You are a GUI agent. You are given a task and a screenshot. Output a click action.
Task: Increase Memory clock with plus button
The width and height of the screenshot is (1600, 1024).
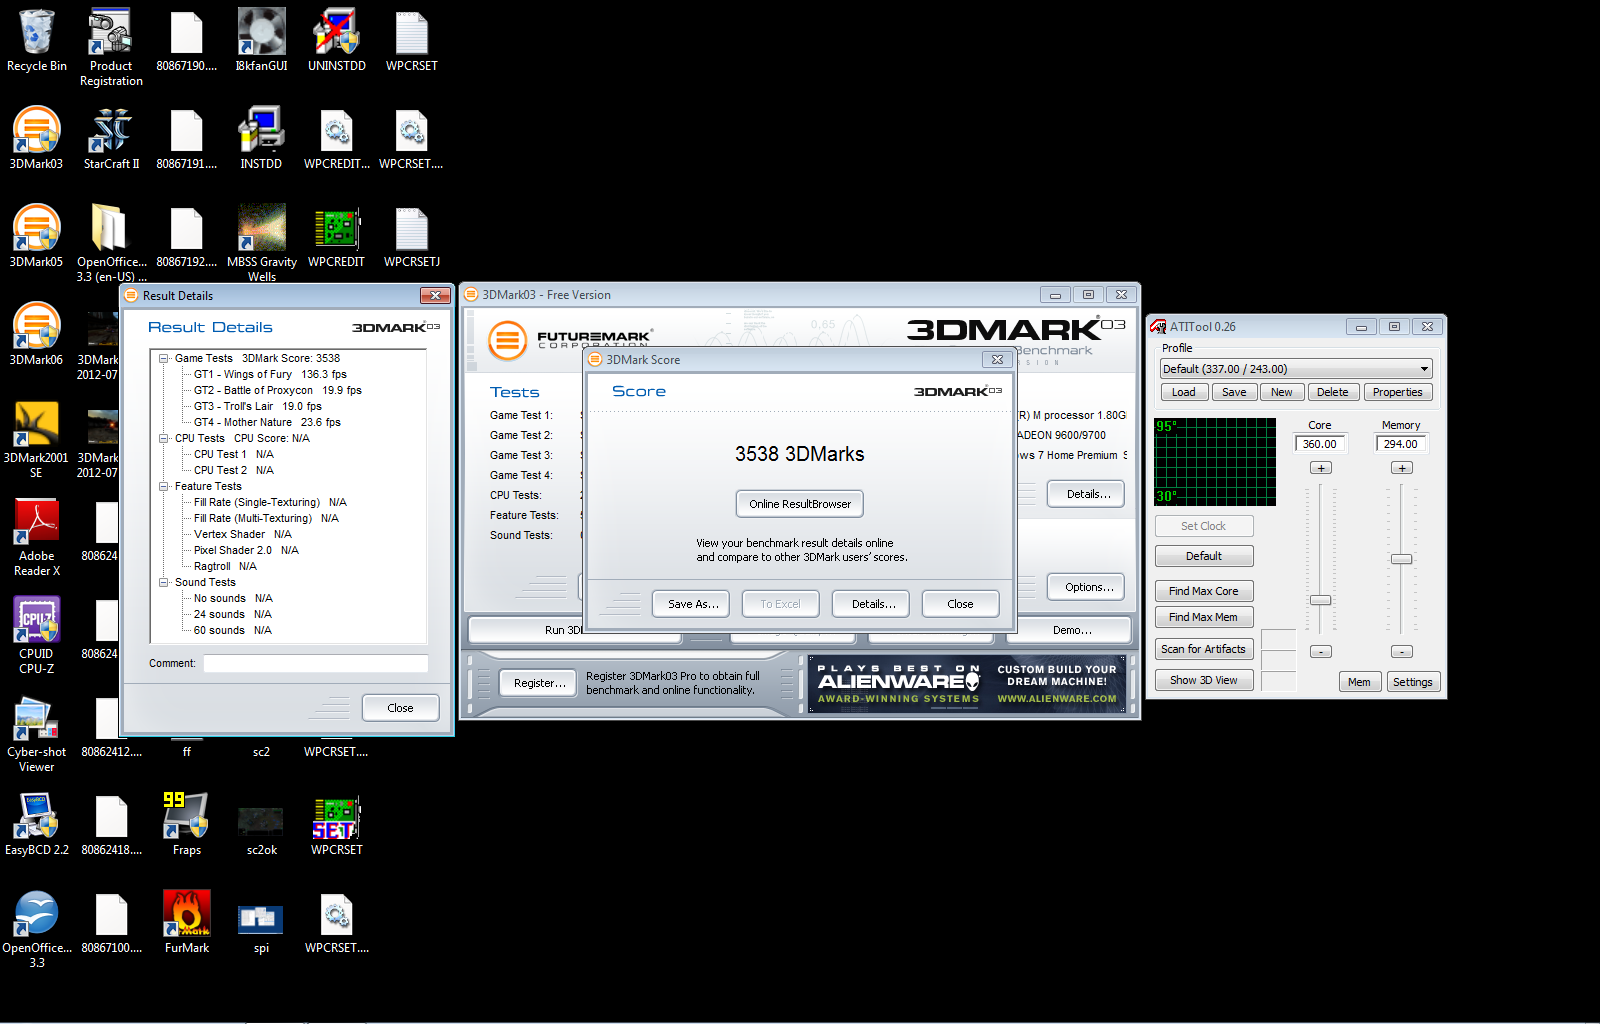[1402, 468]
